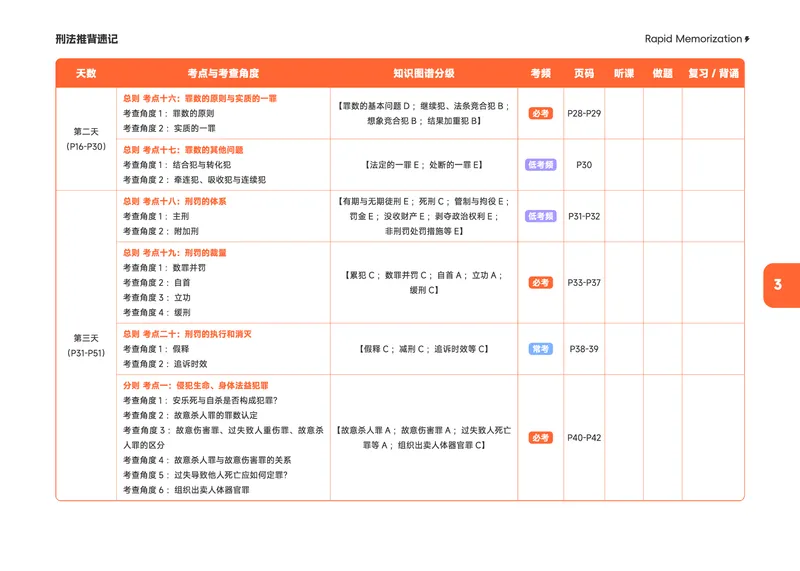Click the 考频 column header
The image size is (800, 571).
click(x=541, y=73)
